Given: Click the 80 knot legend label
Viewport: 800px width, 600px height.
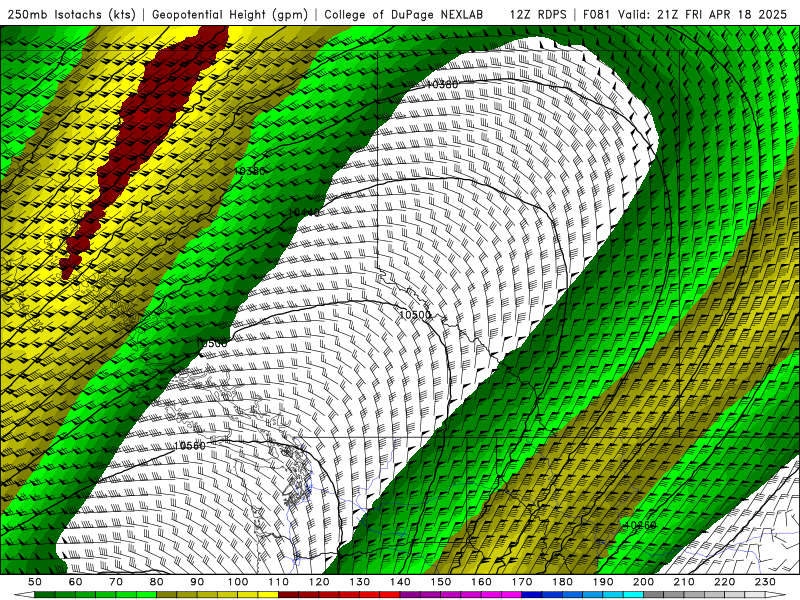Looking at the screenshot, I should point(157,582).
